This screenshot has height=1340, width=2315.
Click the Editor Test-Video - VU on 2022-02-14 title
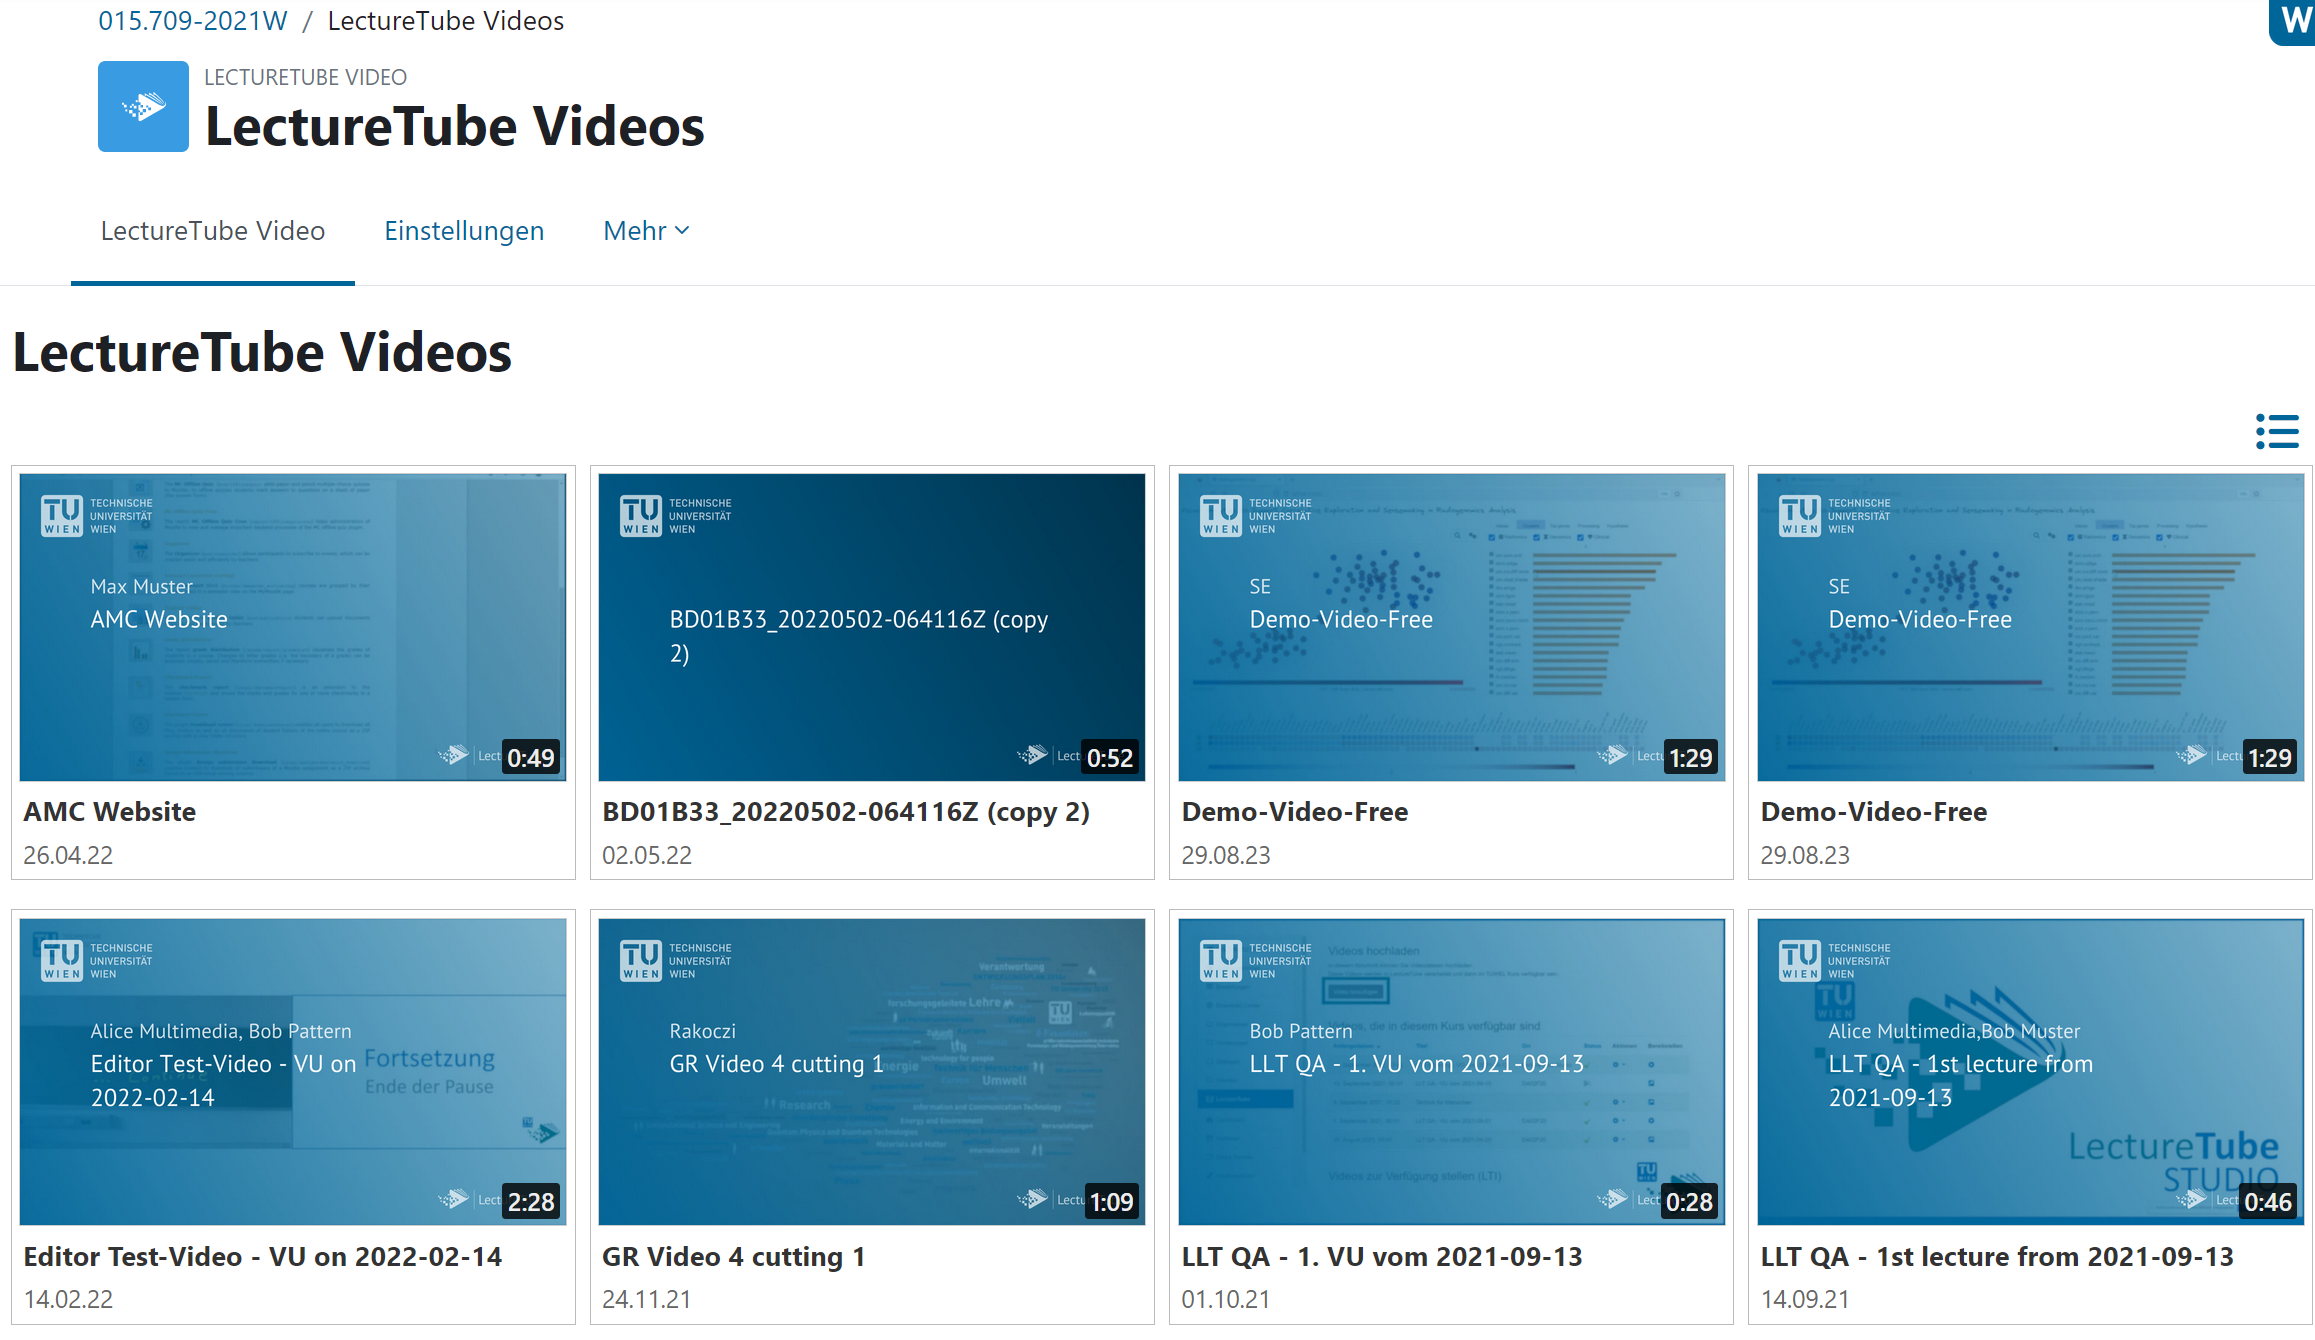(263, 1257)
